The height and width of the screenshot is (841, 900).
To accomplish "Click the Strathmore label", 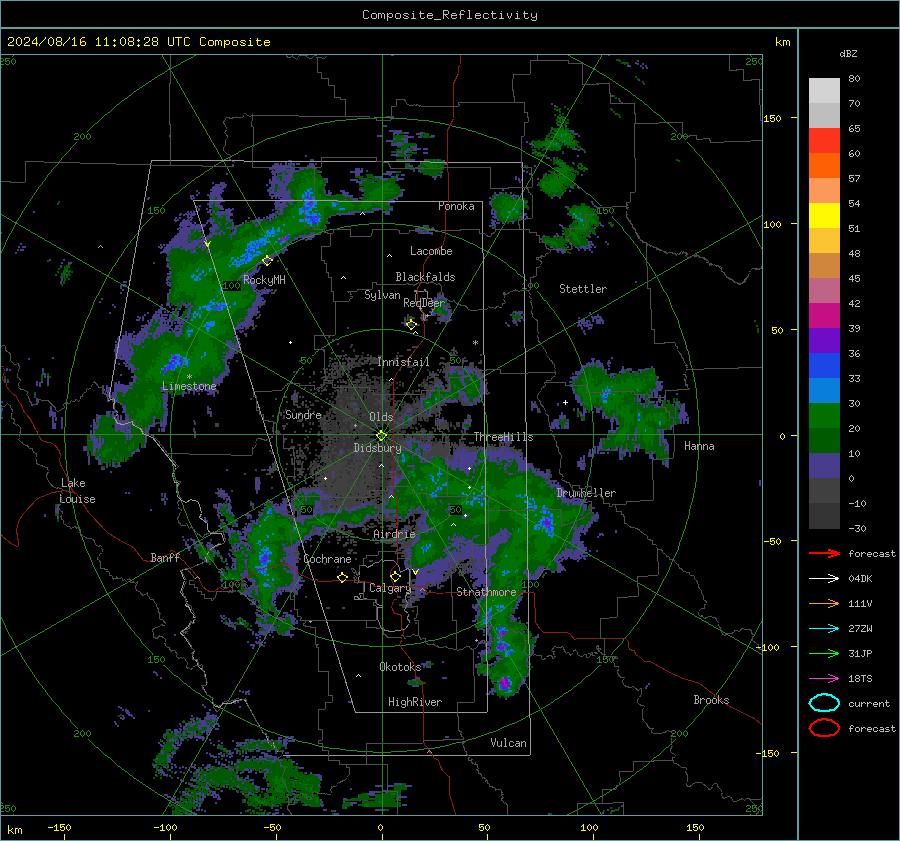I will coord(486,592).
